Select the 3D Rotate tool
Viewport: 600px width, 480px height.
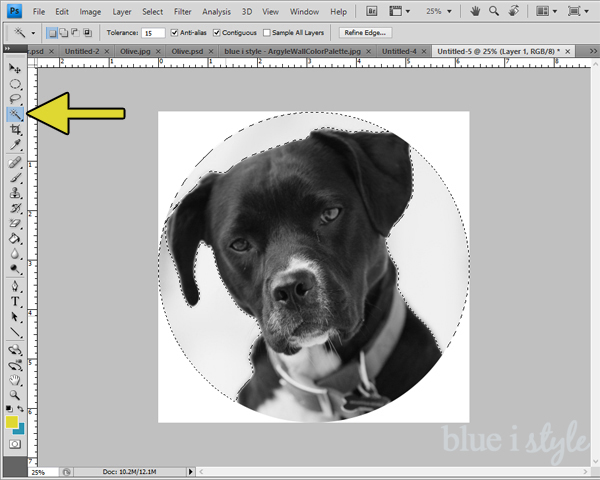click(15, 349)
